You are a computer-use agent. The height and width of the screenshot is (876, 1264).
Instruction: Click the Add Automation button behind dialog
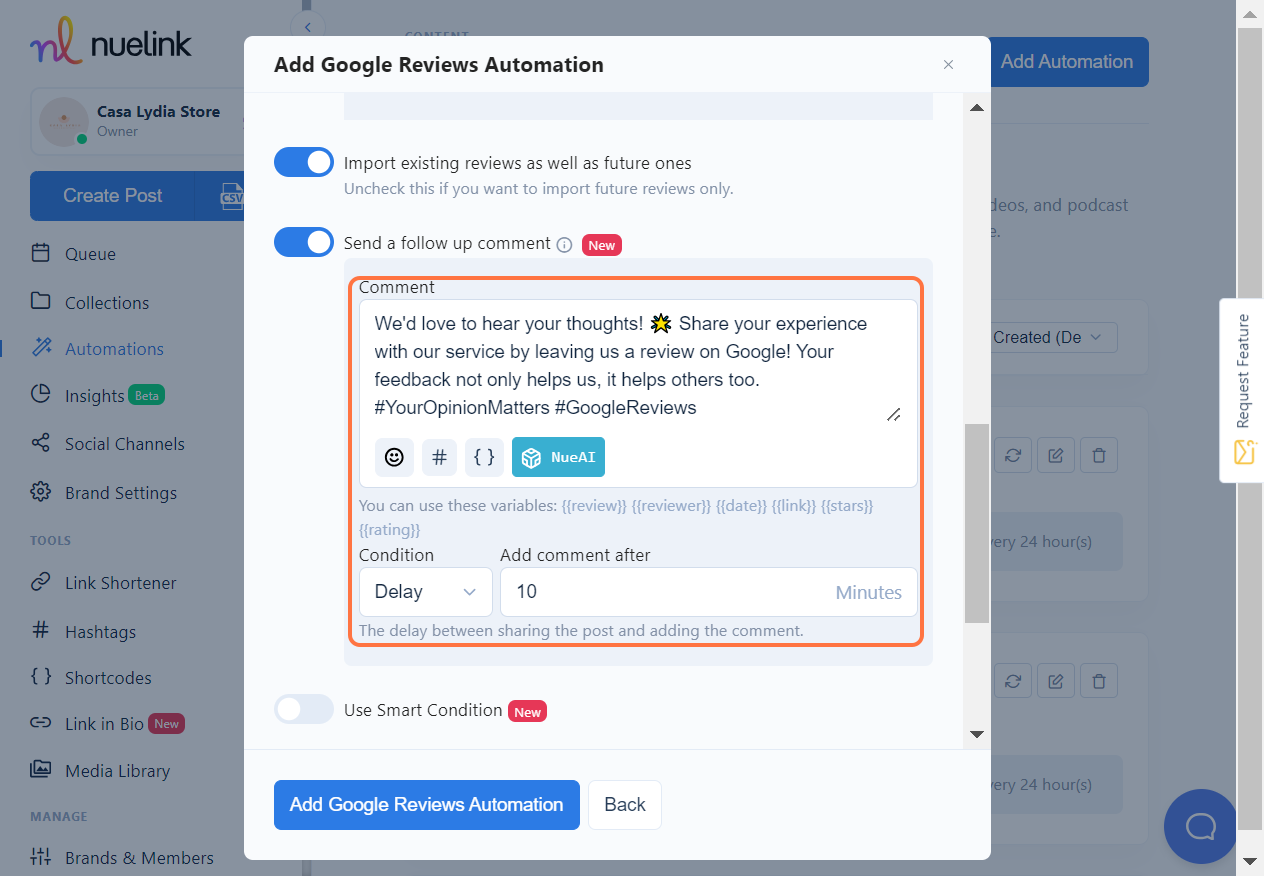tap(1067, 62)
